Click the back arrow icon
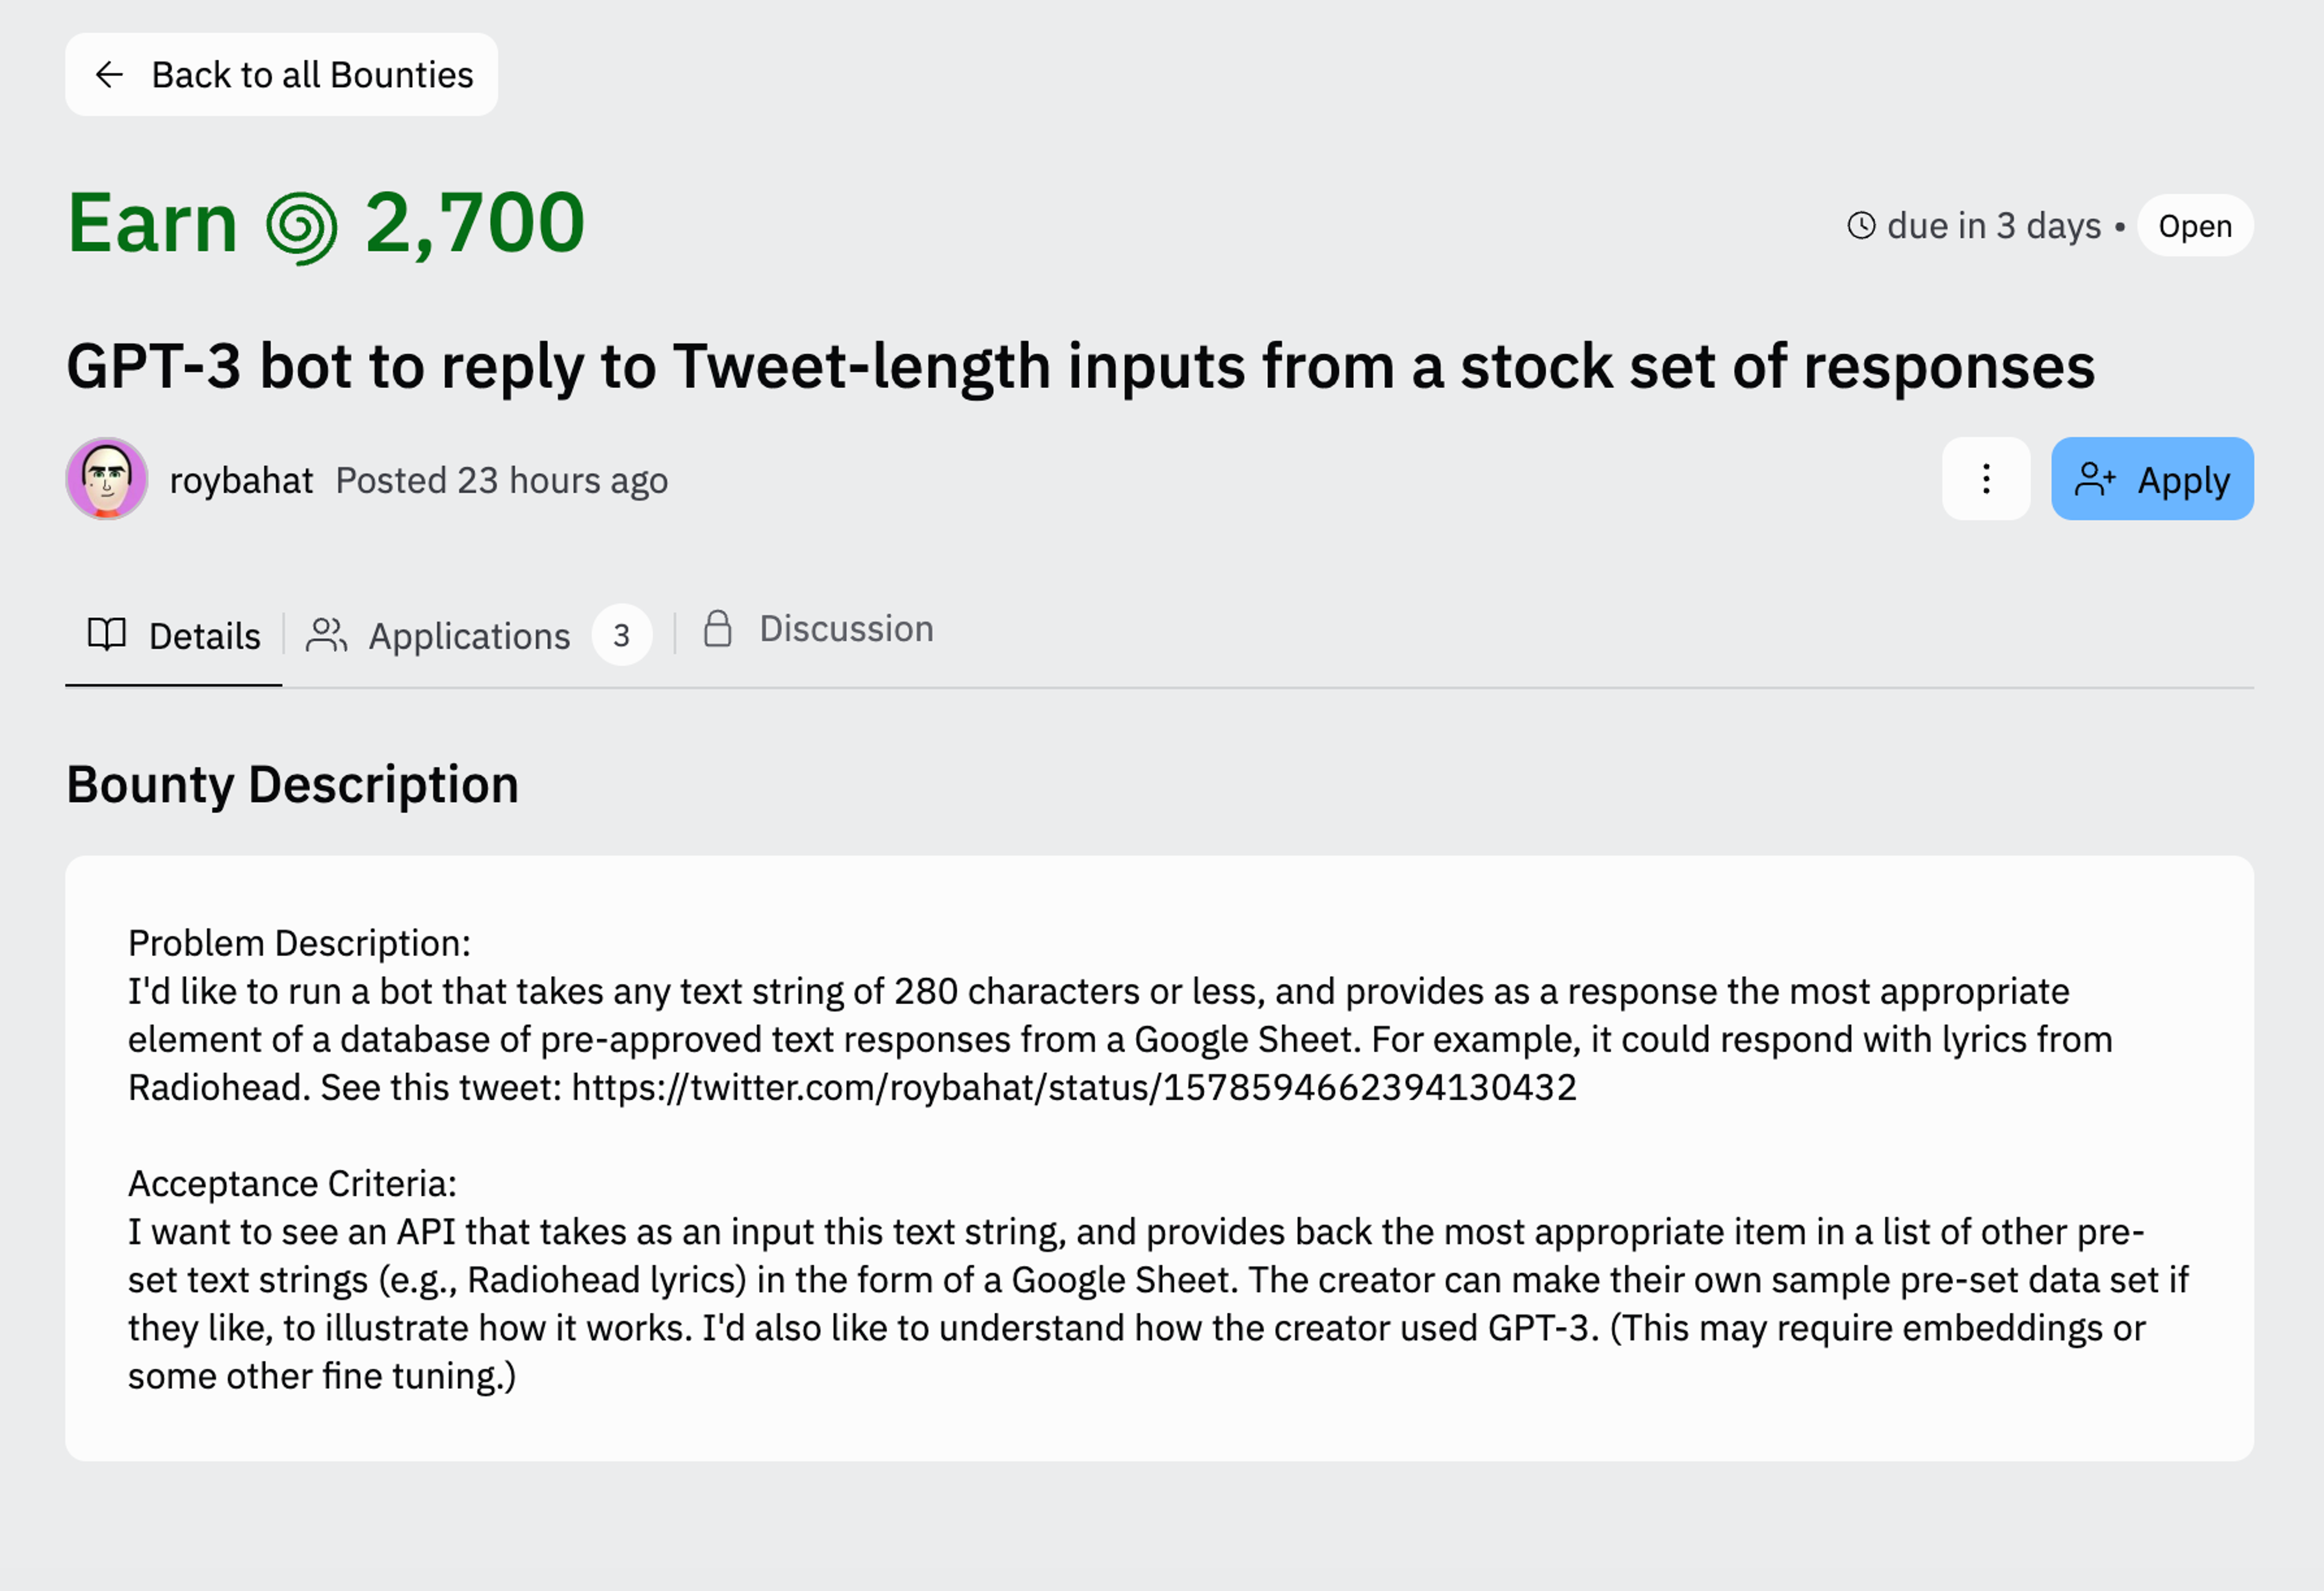 (x=109, y=74)
